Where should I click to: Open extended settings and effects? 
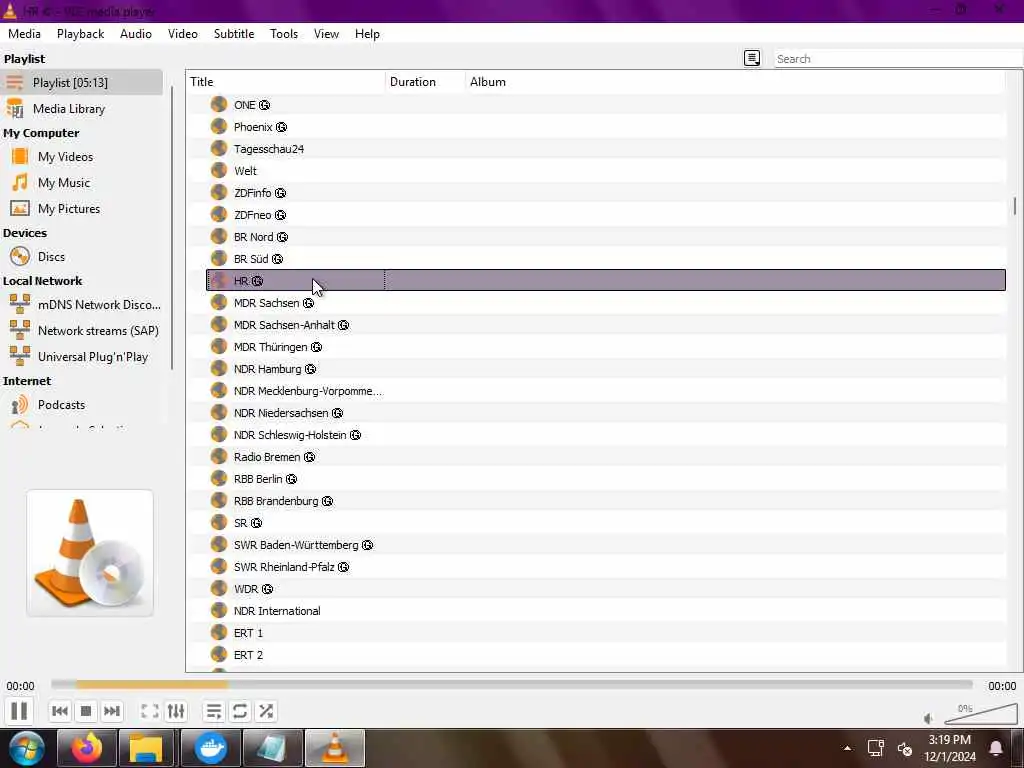tap(176, 711)
